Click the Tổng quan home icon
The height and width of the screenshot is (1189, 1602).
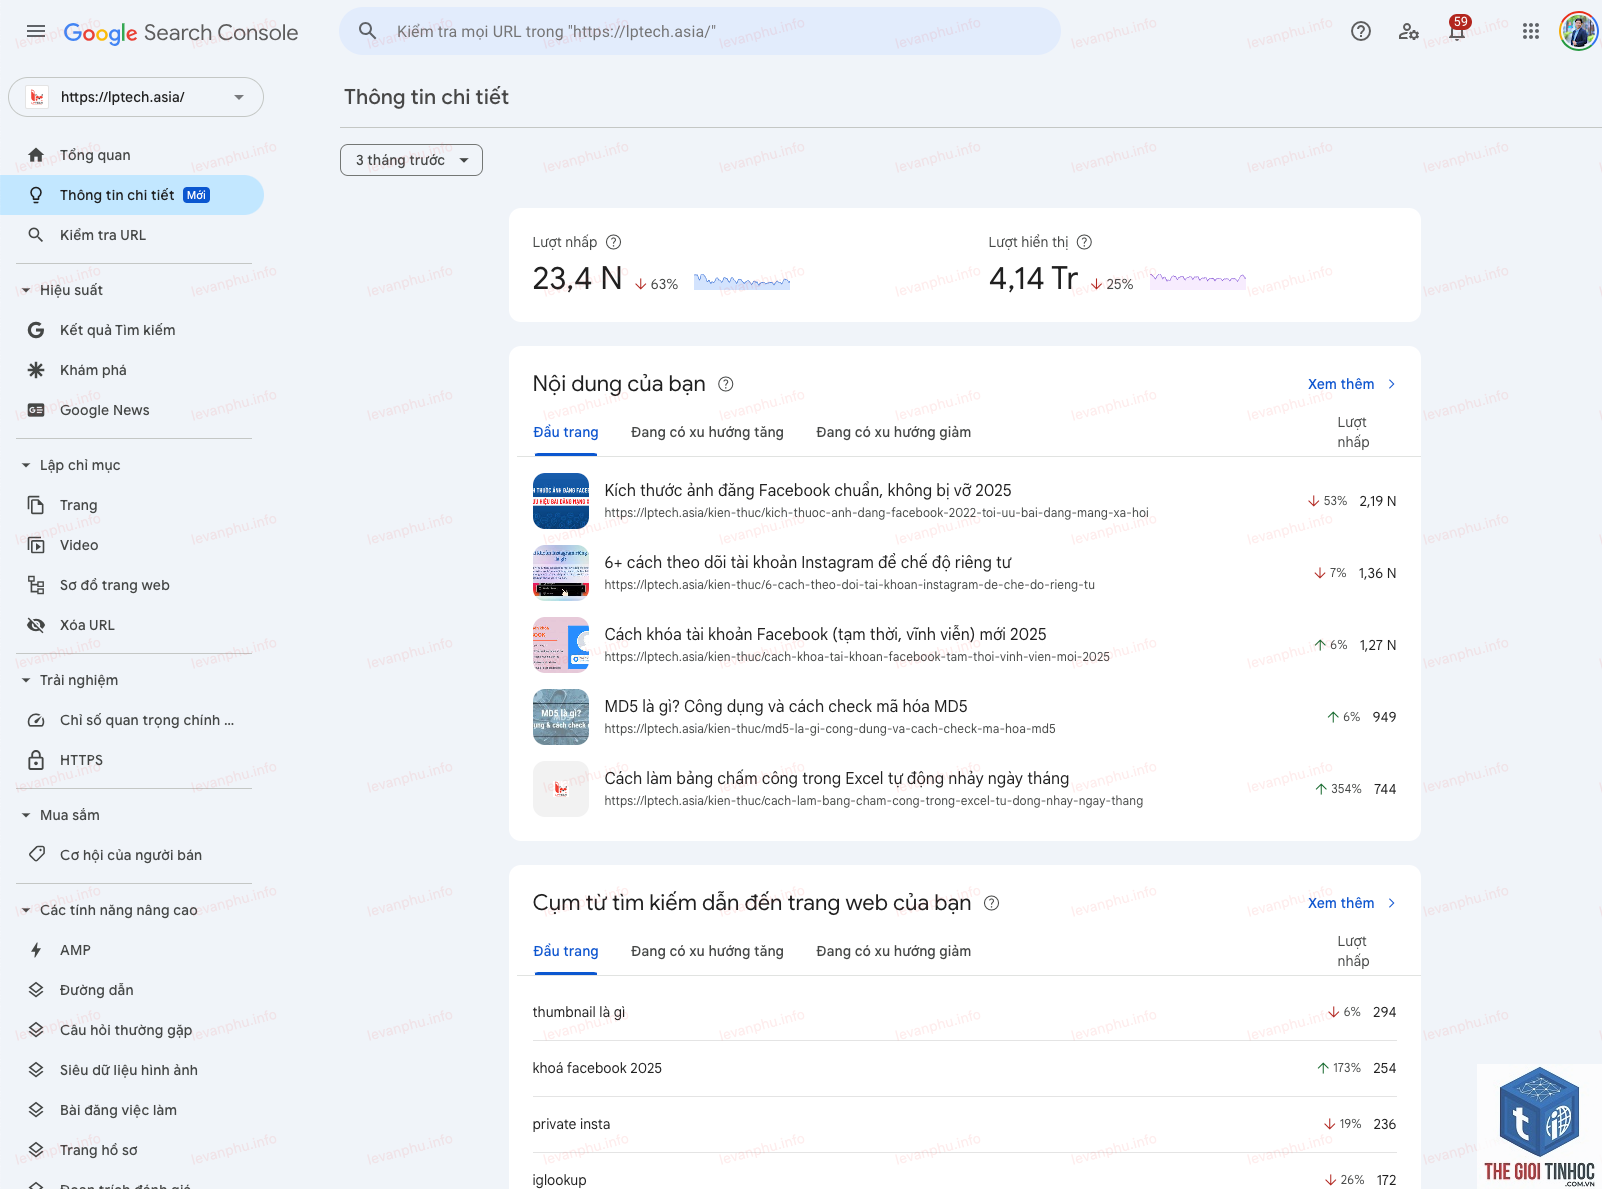pyautogui.click(x=36, y=155)
